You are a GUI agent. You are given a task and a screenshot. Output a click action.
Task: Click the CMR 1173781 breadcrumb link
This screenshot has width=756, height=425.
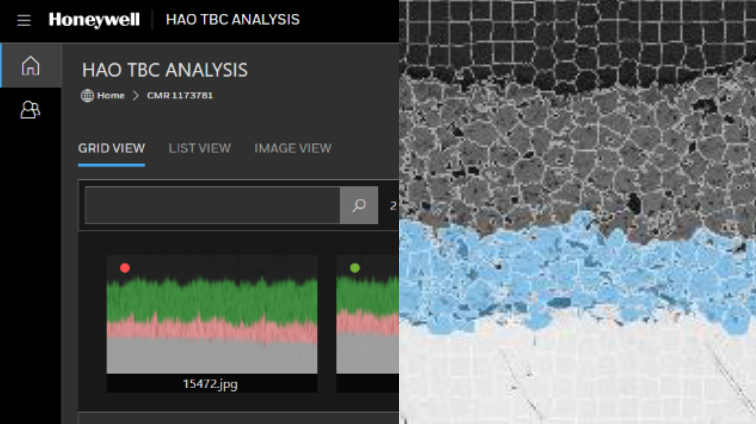180,96
